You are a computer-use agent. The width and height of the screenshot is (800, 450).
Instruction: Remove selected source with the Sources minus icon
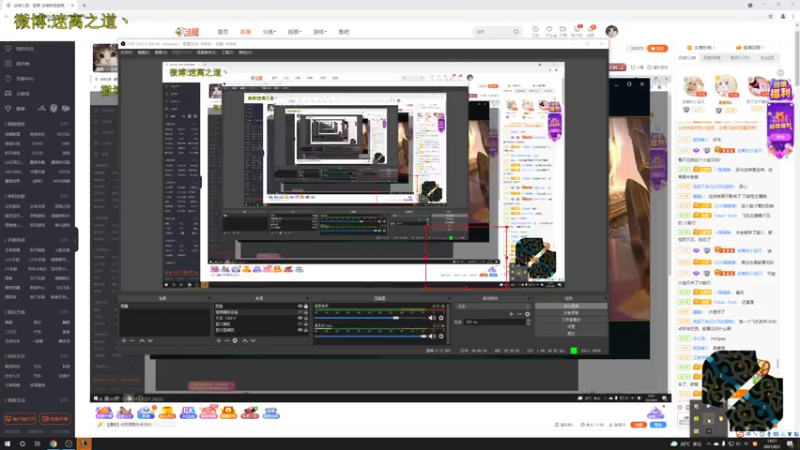(227, 340)
